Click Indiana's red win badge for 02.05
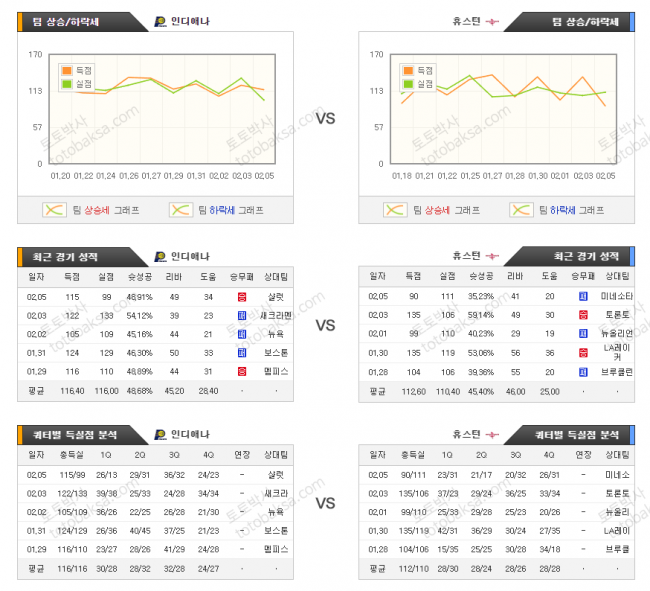 click(242, 297)
